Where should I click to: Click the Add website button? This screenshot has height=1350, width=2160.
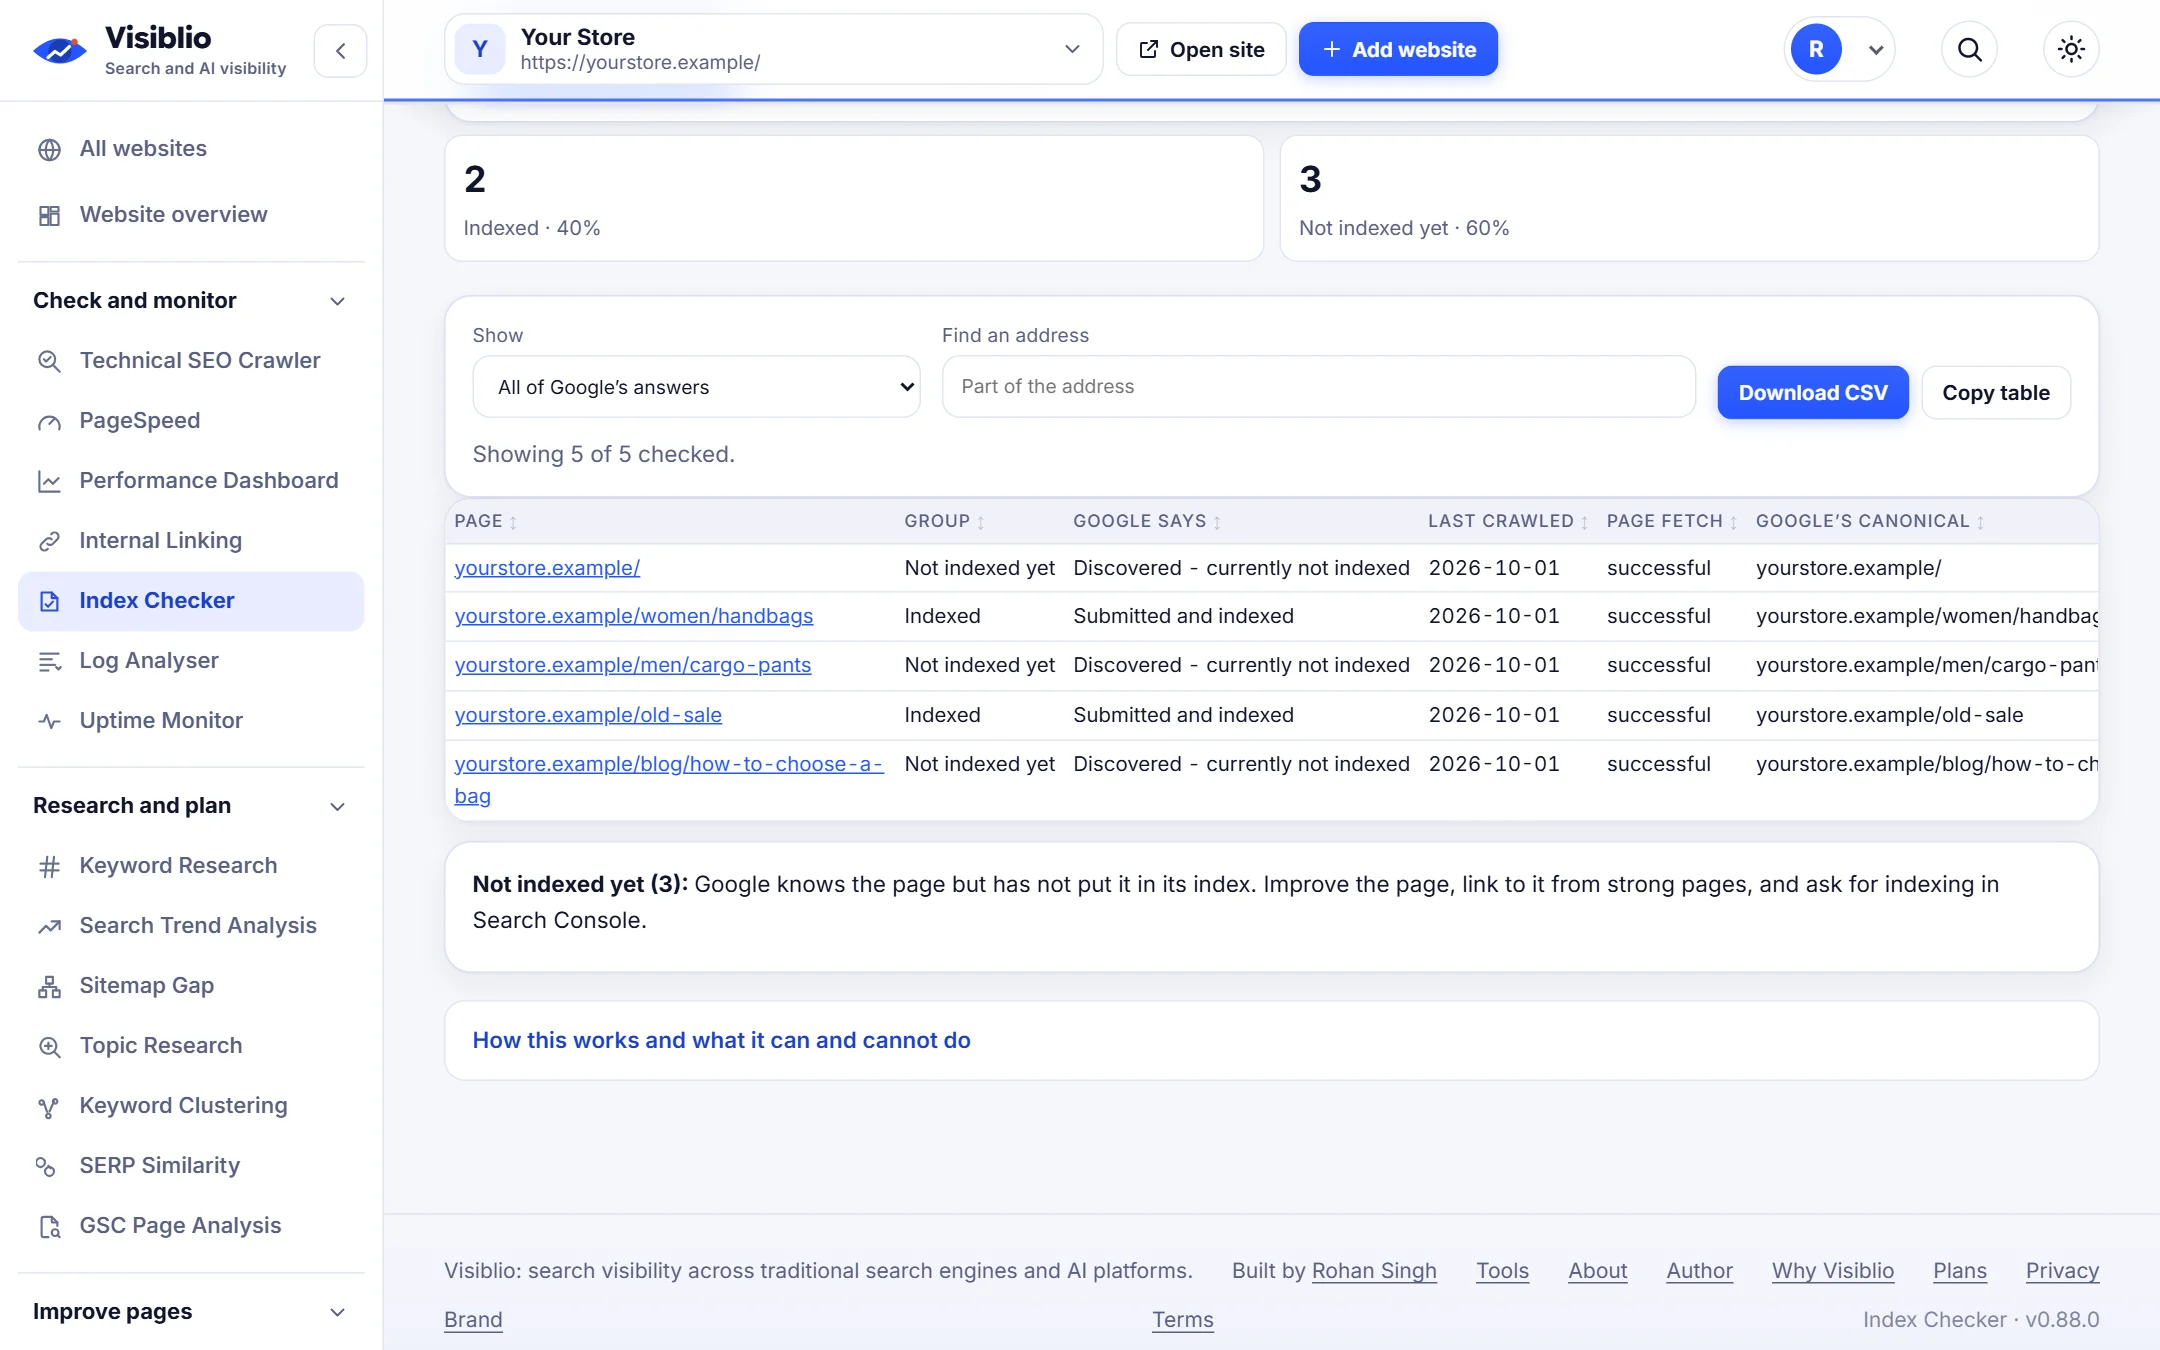tap(1398, 49)
